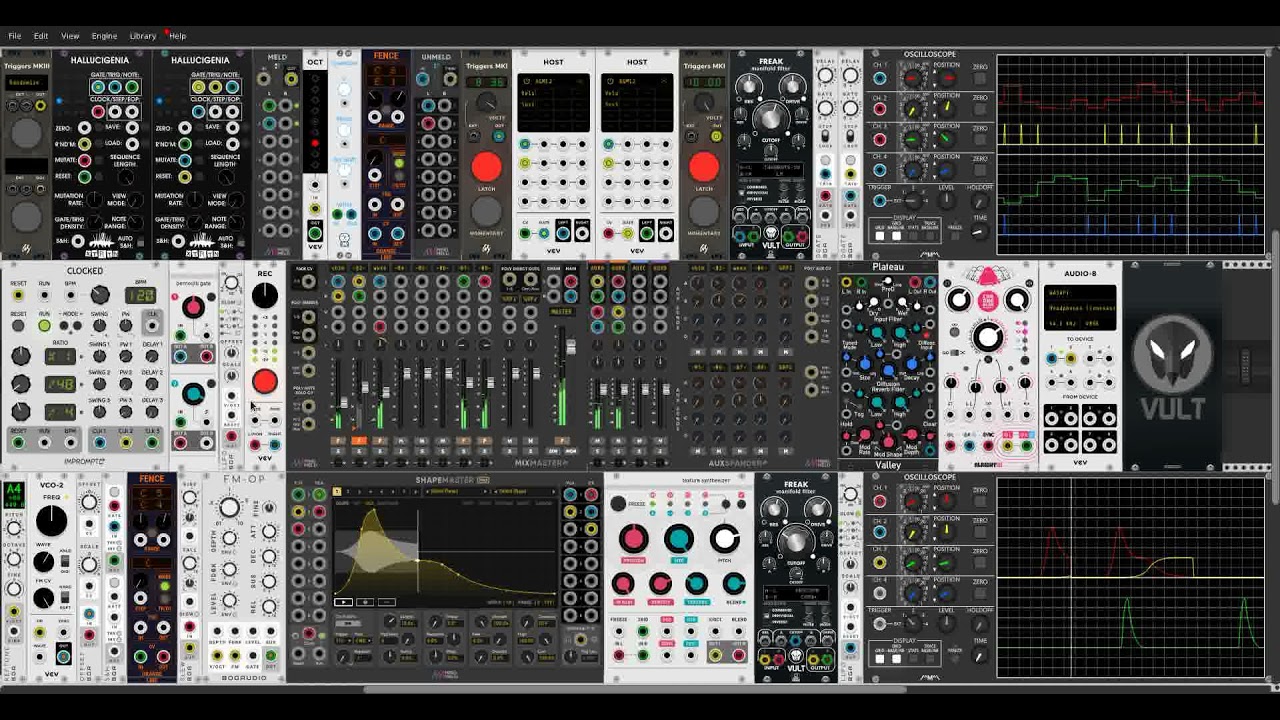1280x720 pixels.
Task: Solo MixMaster track 1
Action: click(338, 451)
